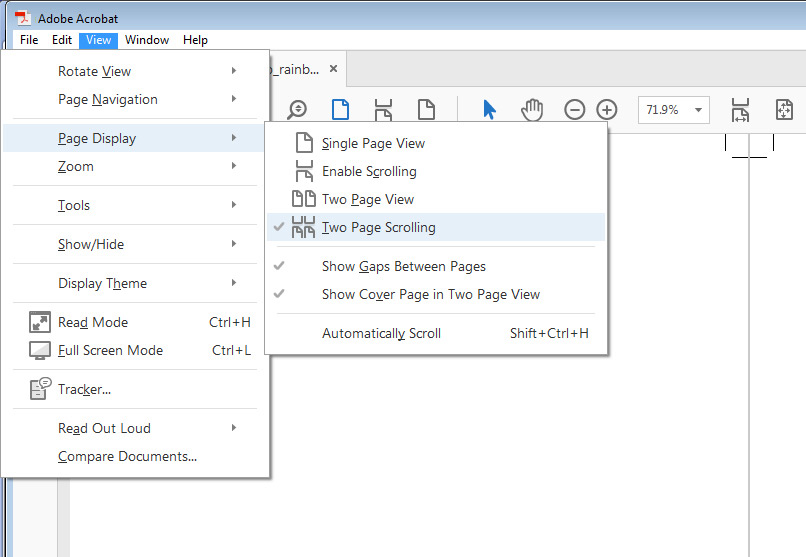
Task: Click the fit width scrolling icon
Action: [740, 110]
